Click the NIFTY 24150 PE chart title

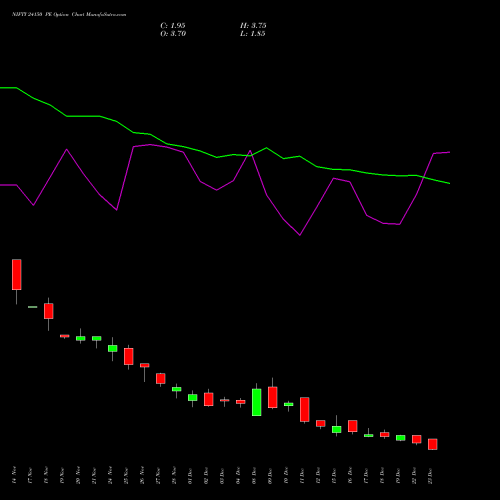point(69,15)
